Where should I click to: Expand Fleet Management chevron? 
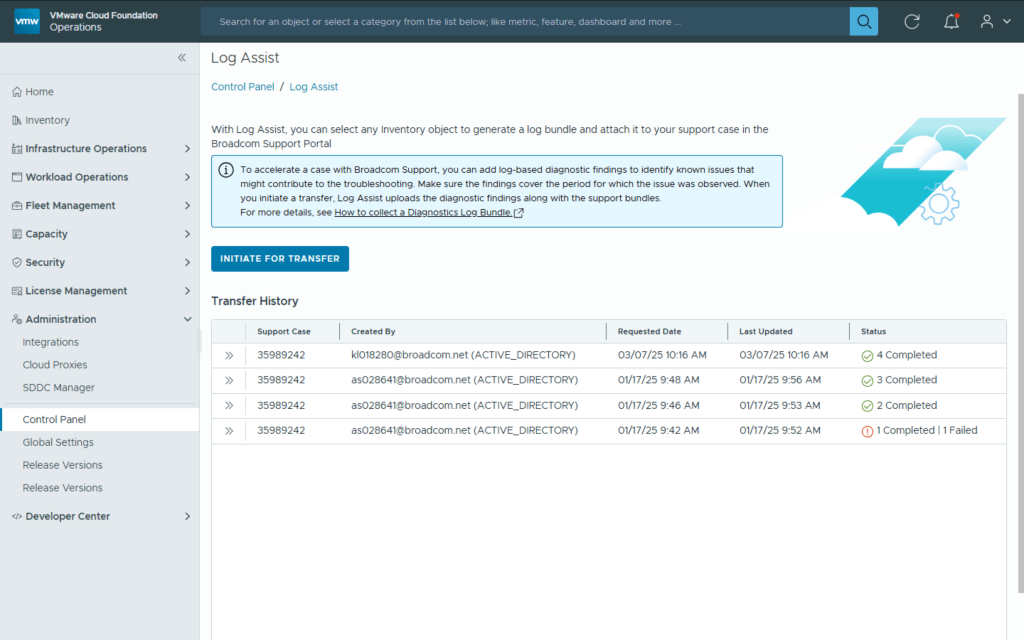coord(187,206)
